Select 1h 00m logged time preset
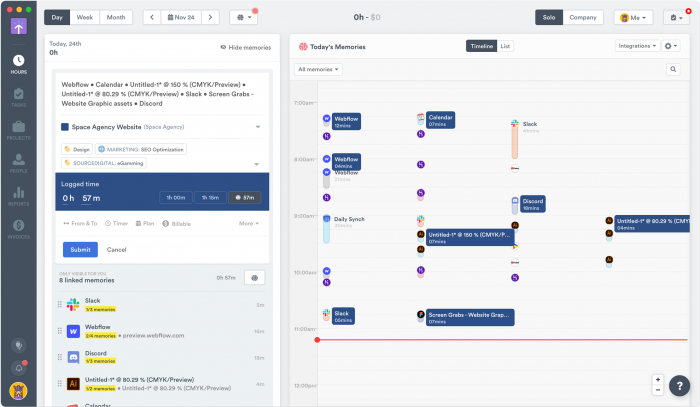Viewport: 700px width, 407px height. click(x=176, y=197)
